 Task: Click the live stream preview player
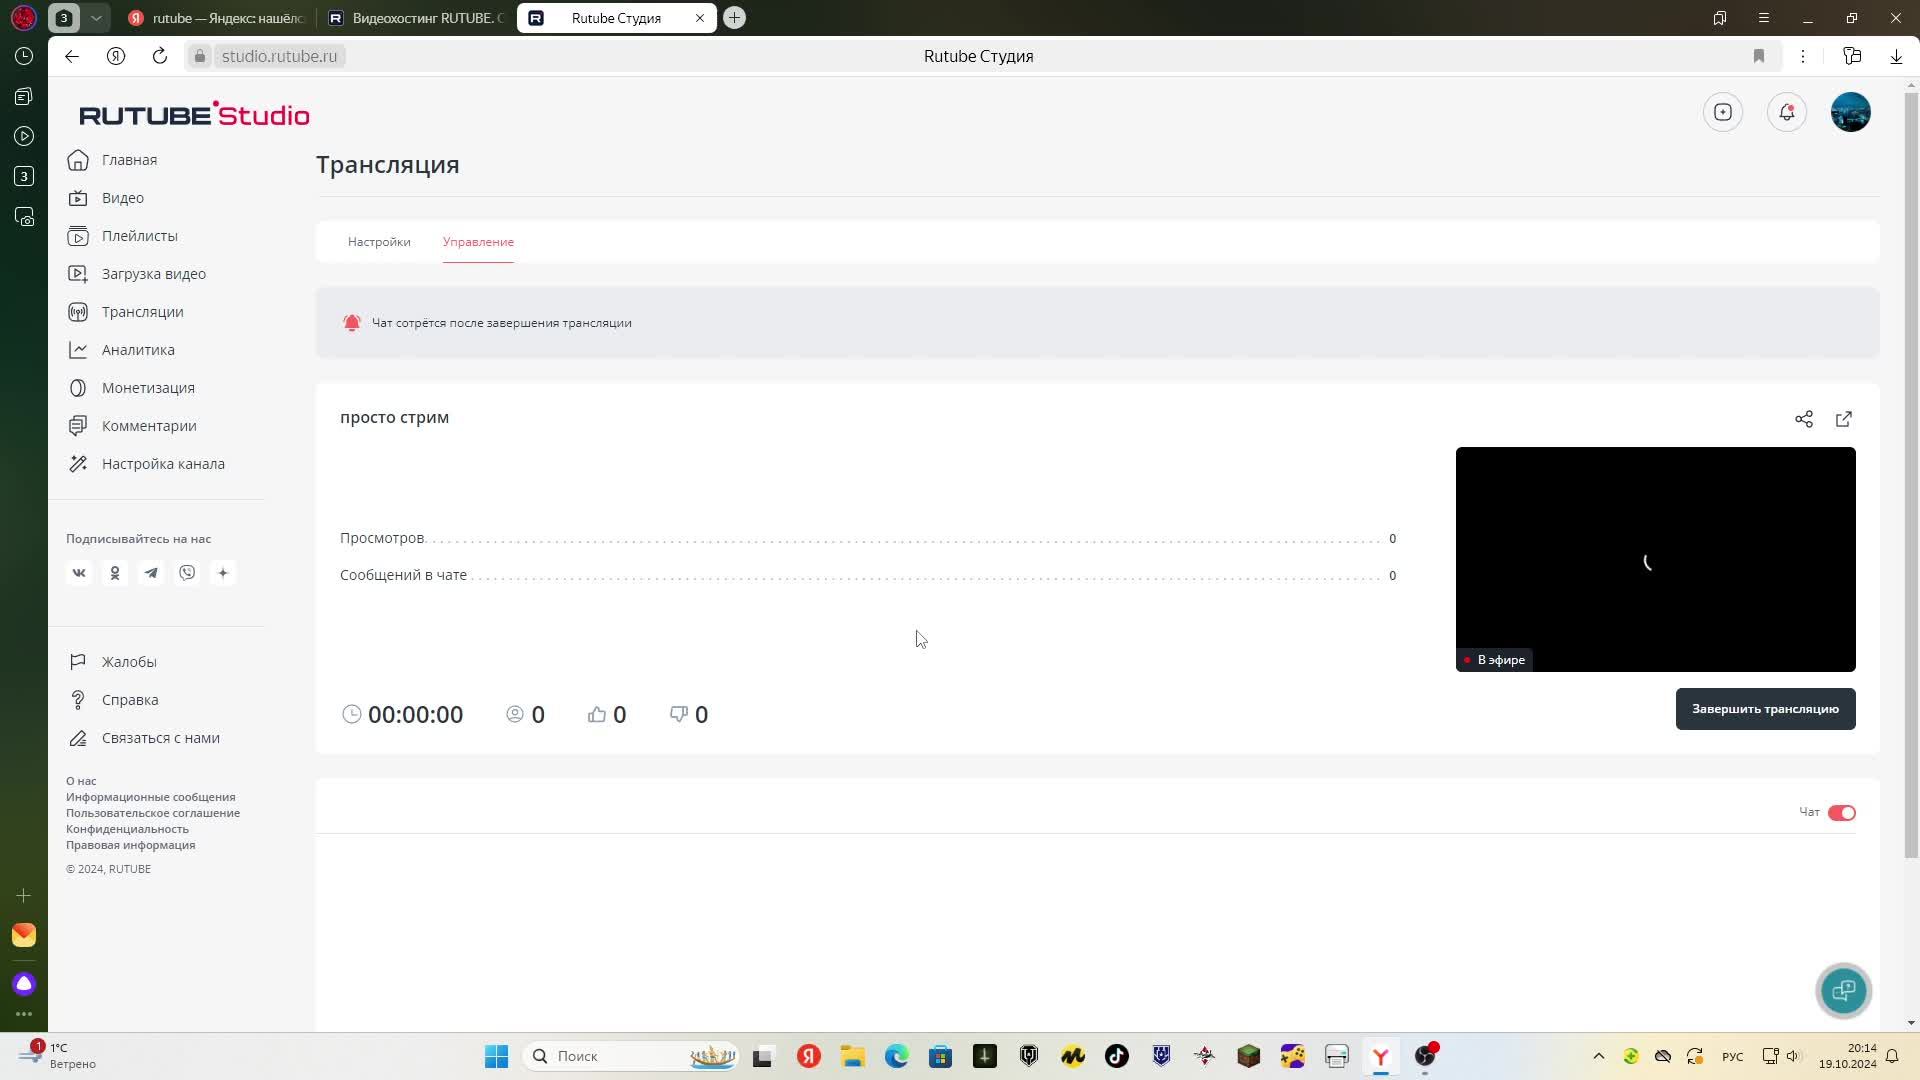[x=1655, y=559]
